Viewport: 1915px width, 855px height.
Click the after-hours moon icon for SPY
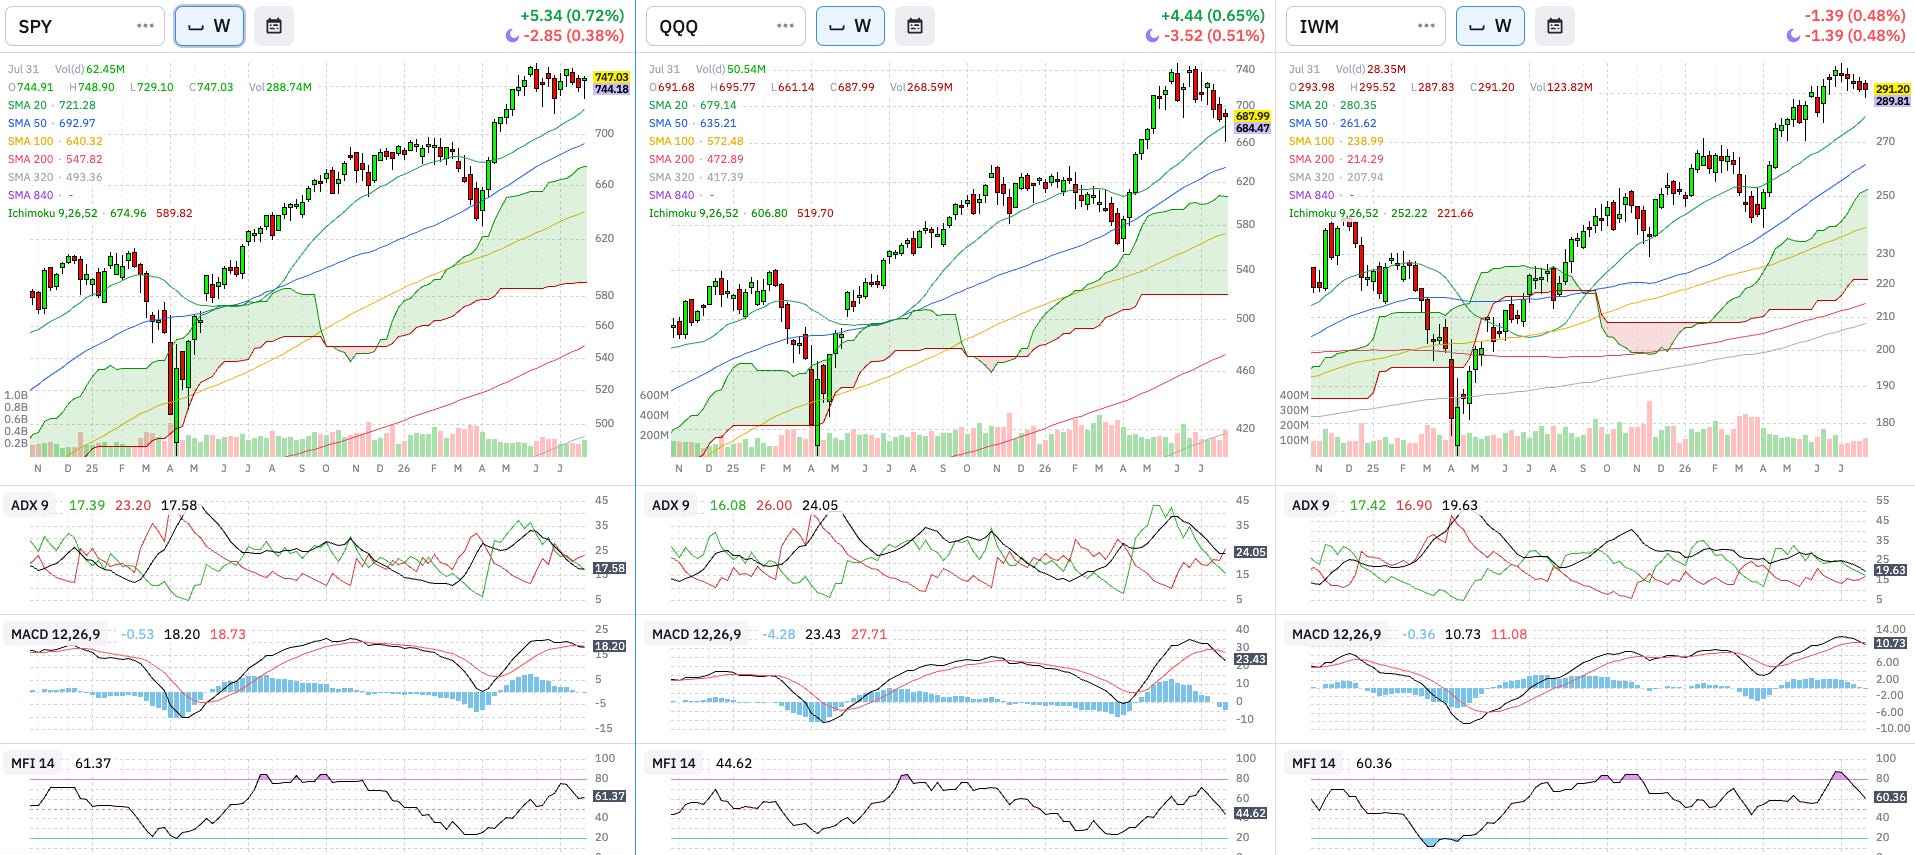[x=512, y=36]
